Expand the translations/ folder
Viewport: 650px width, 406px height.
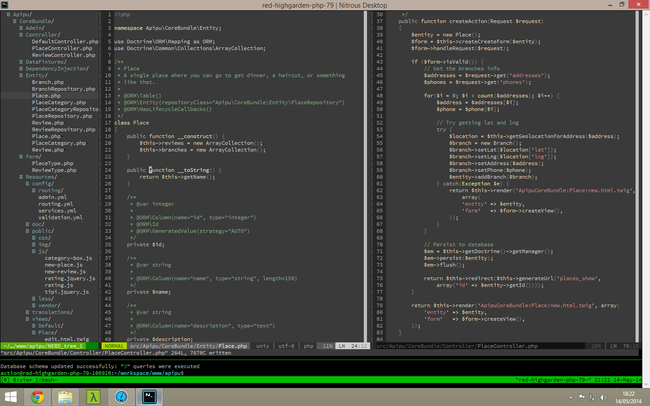click(x=52, y=312)
